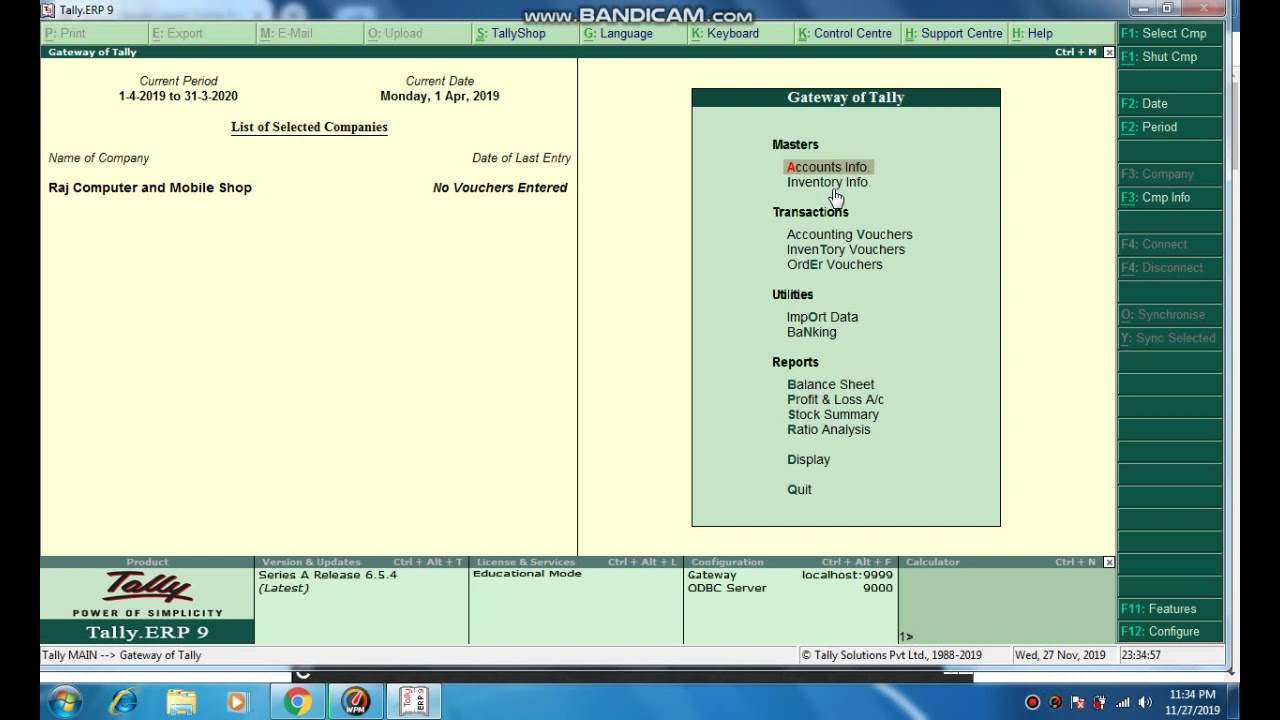Open Banking under Utilities

[x=811, y=332]
